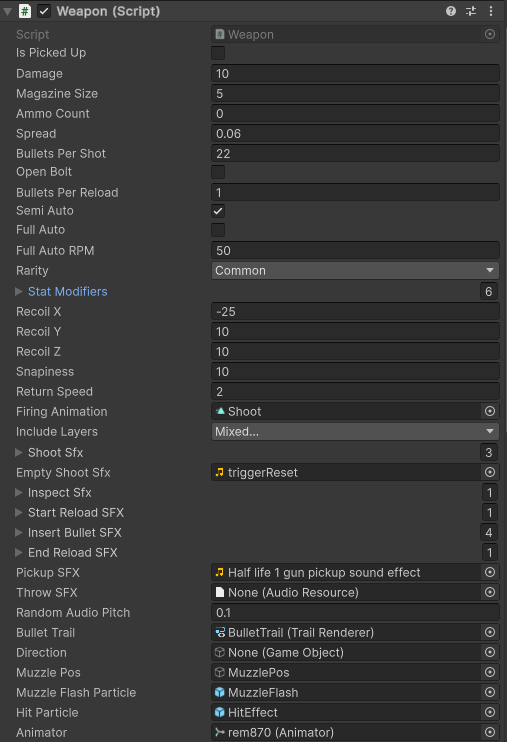Open the Include Layers Mixed dropdown
Viewport: 507px width, 742px height.
(355, 432)
